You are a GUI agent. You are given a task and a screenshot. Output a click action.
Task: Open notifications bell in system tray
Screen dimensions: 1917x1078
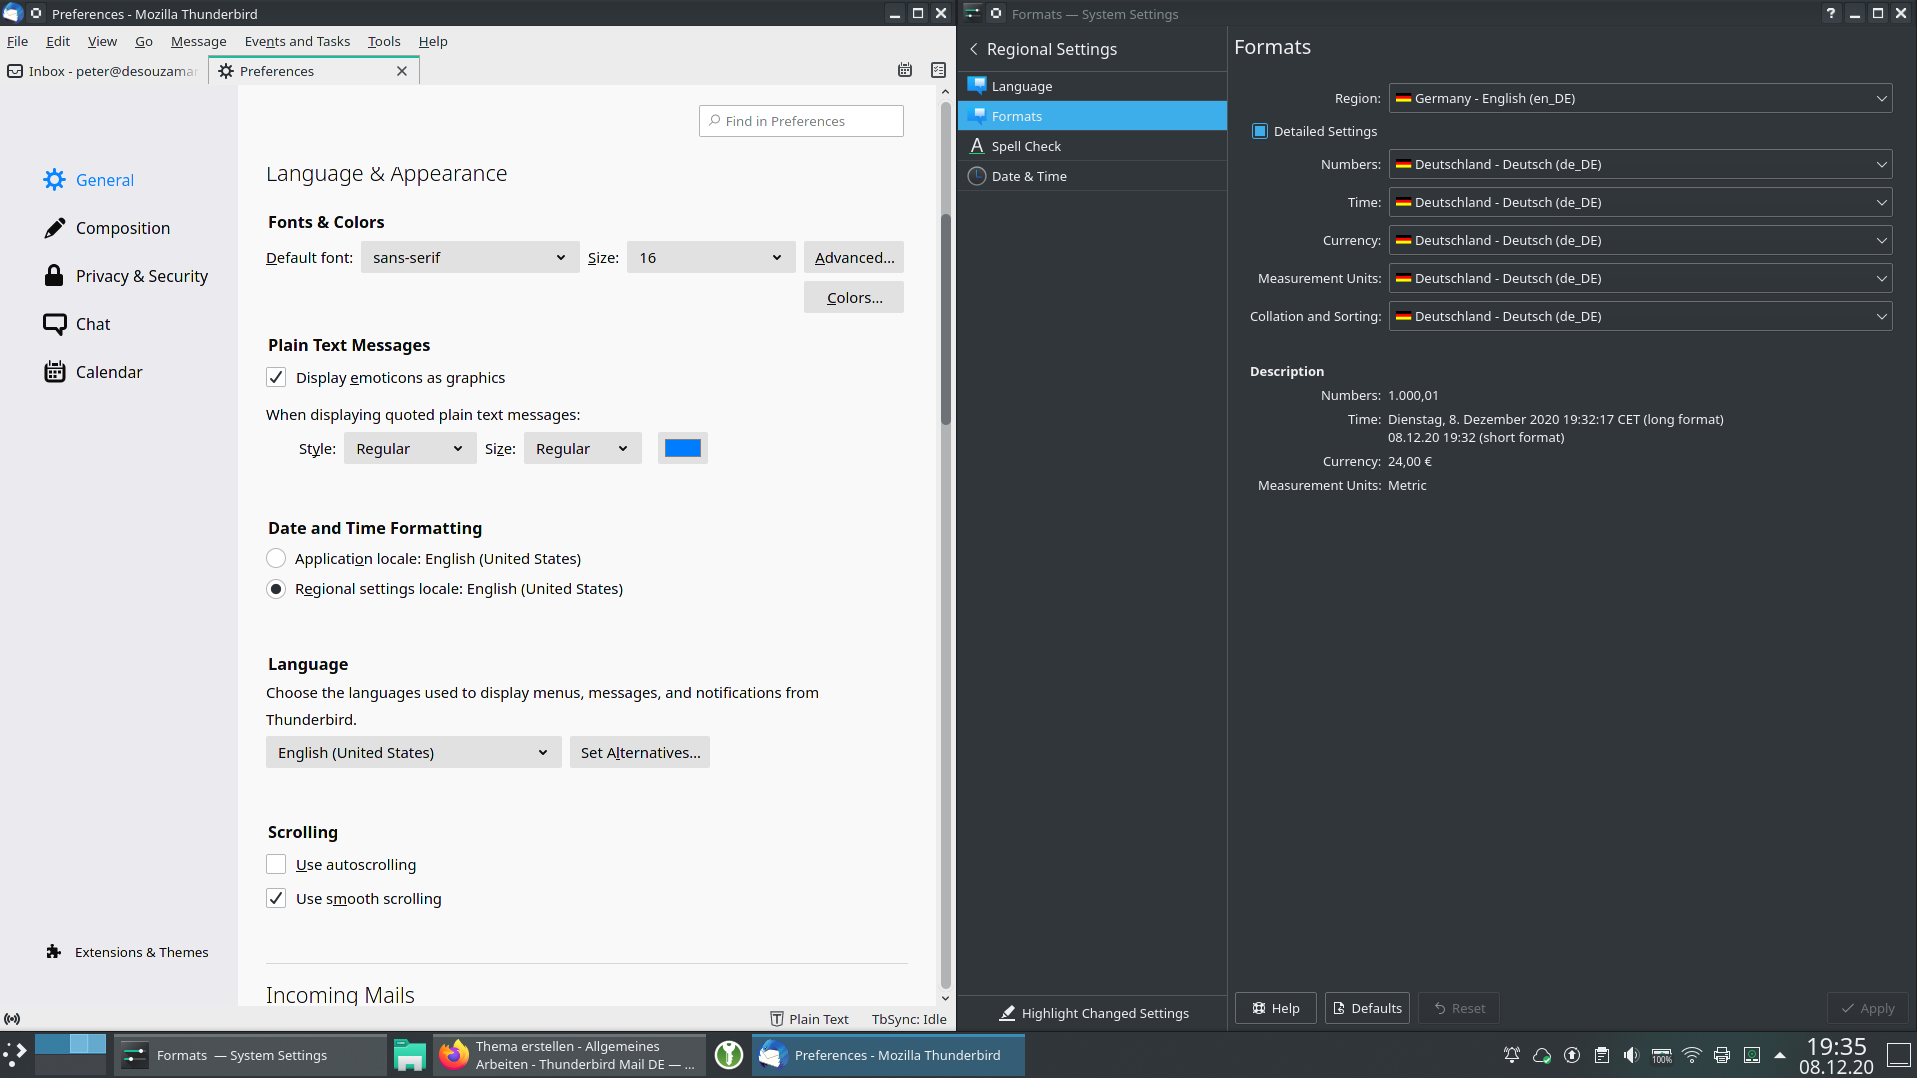pyautogui.click(x=1512, y=1055)
